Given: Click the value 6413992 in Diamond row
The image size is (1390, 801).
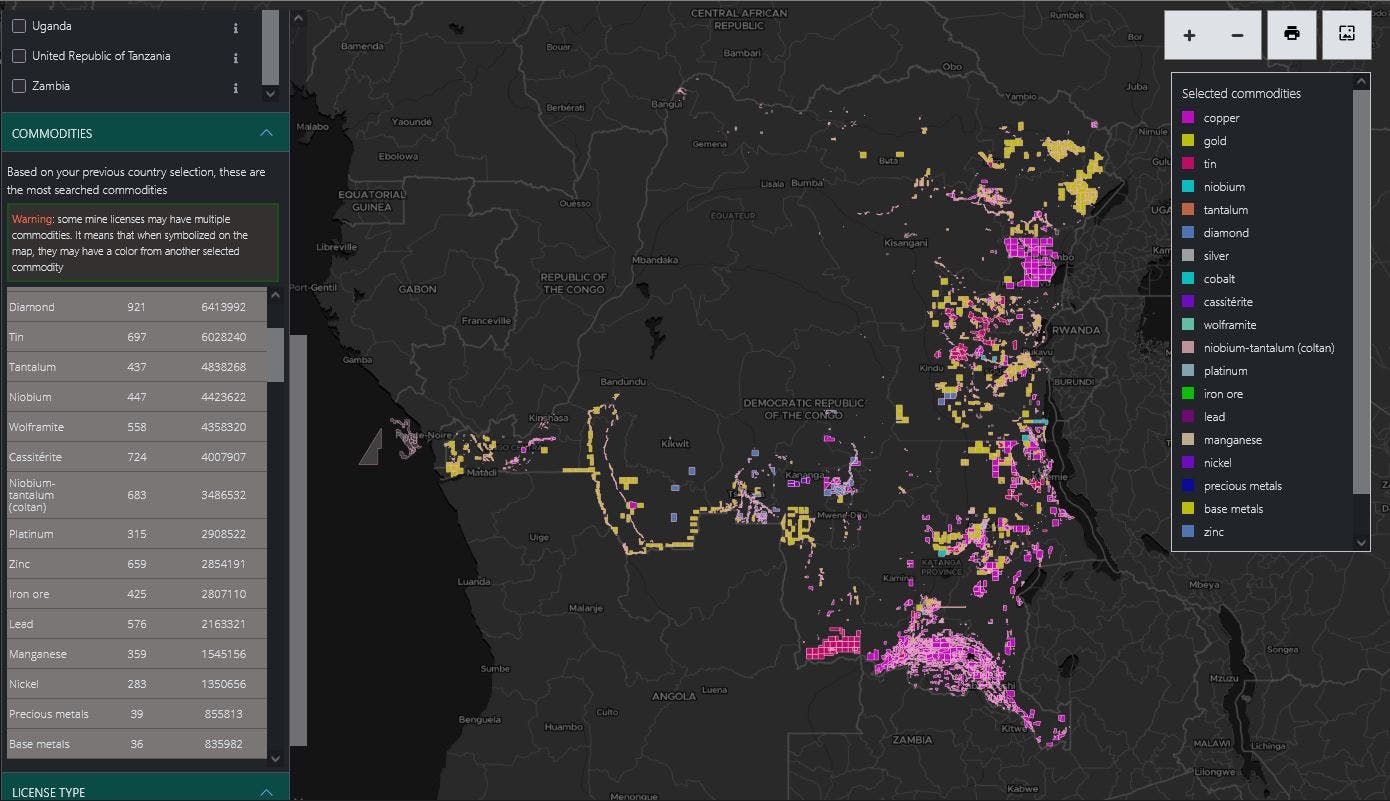Looking at the screenshot, I should pyautogui.click(x=222, y=307).
